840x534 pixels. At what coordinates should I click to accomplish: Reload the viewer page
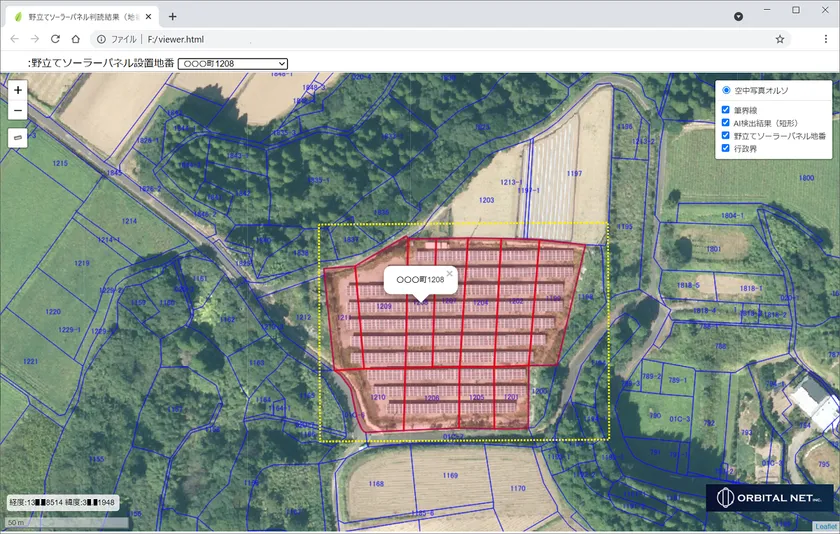coord(55,39)
